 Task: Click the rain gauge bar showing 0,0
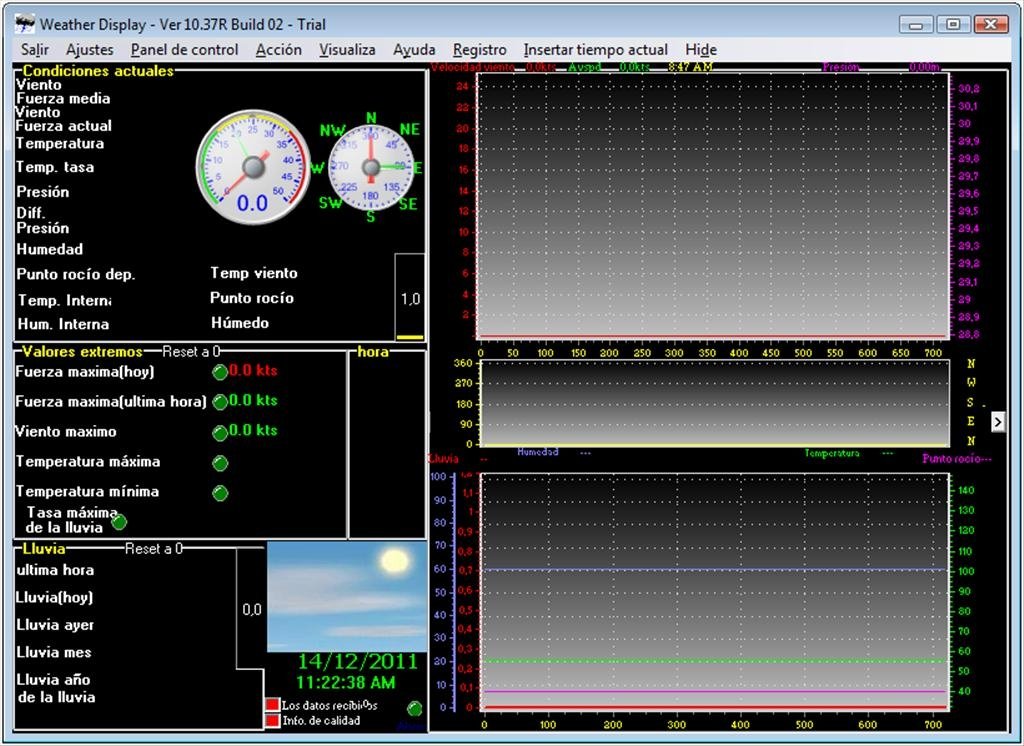[250, 609]
